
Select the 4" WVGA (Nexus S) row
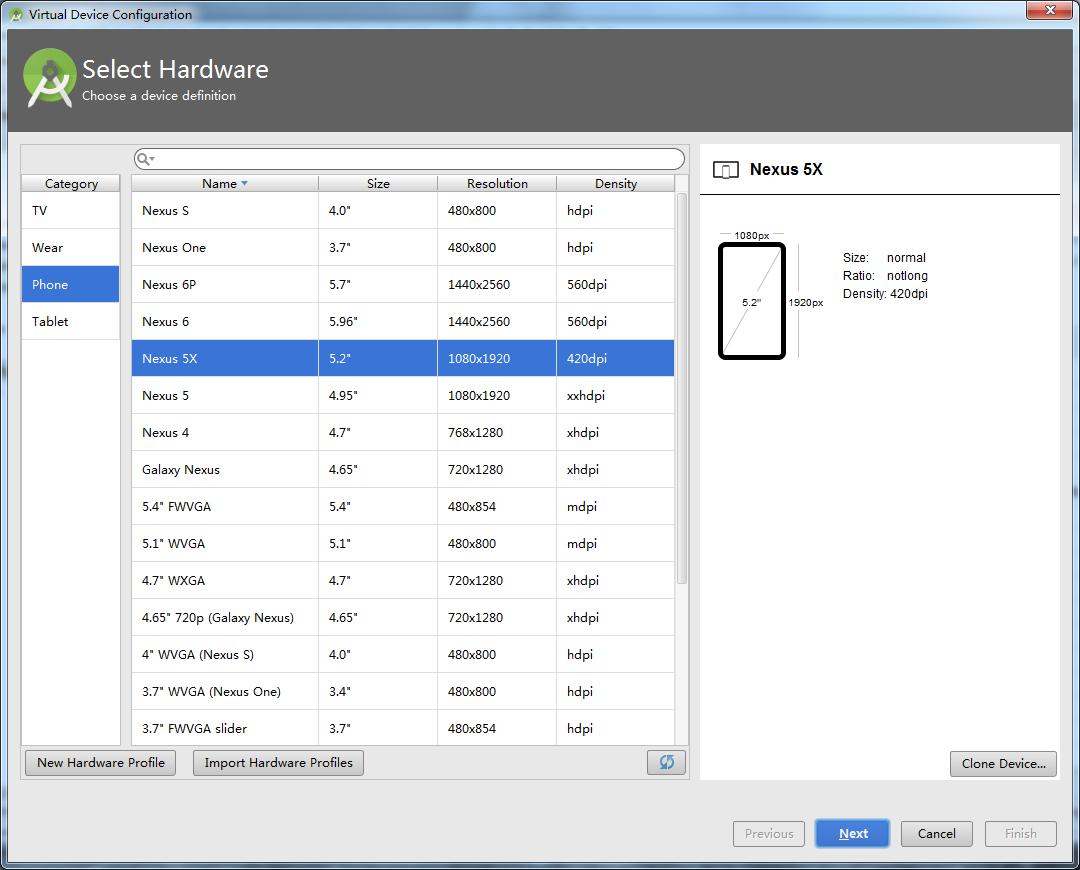point(403,654)
